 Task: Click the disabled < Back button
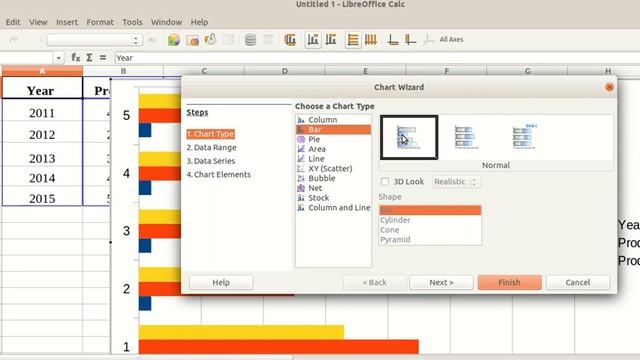(374, 282)
